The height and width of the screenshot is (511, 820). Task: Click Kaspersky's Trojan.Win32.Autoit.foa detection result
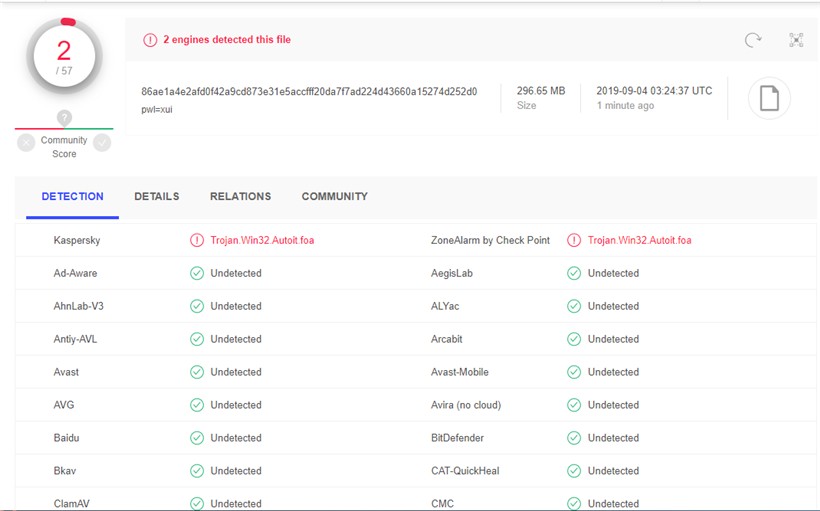tap(262, 240)
